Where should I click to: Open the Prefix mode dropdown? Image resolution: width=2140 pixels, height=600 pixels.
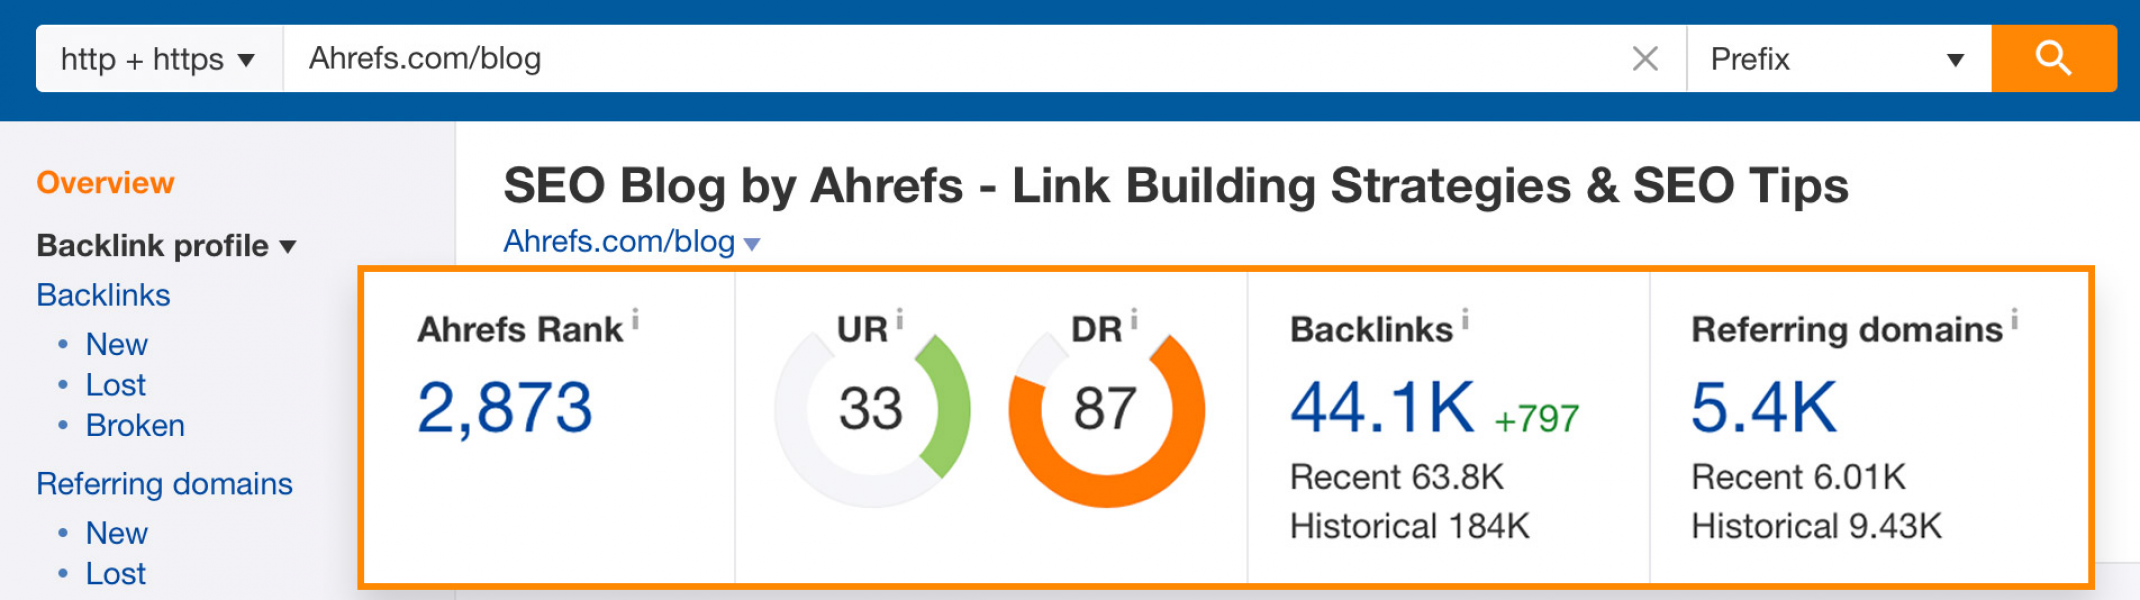click(1838, 59)
